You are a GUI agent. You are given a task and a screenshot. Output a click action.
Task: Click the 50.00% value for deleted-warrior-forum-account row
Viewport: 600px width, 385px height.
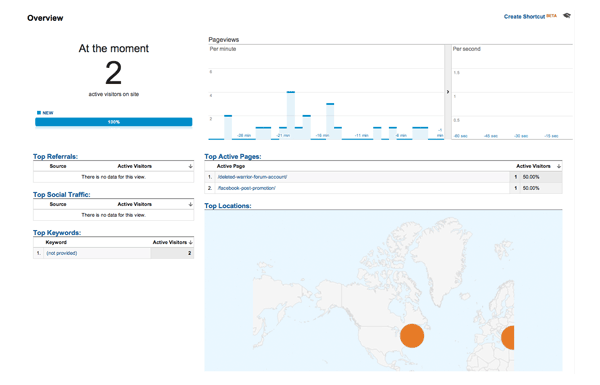(531, 177)
